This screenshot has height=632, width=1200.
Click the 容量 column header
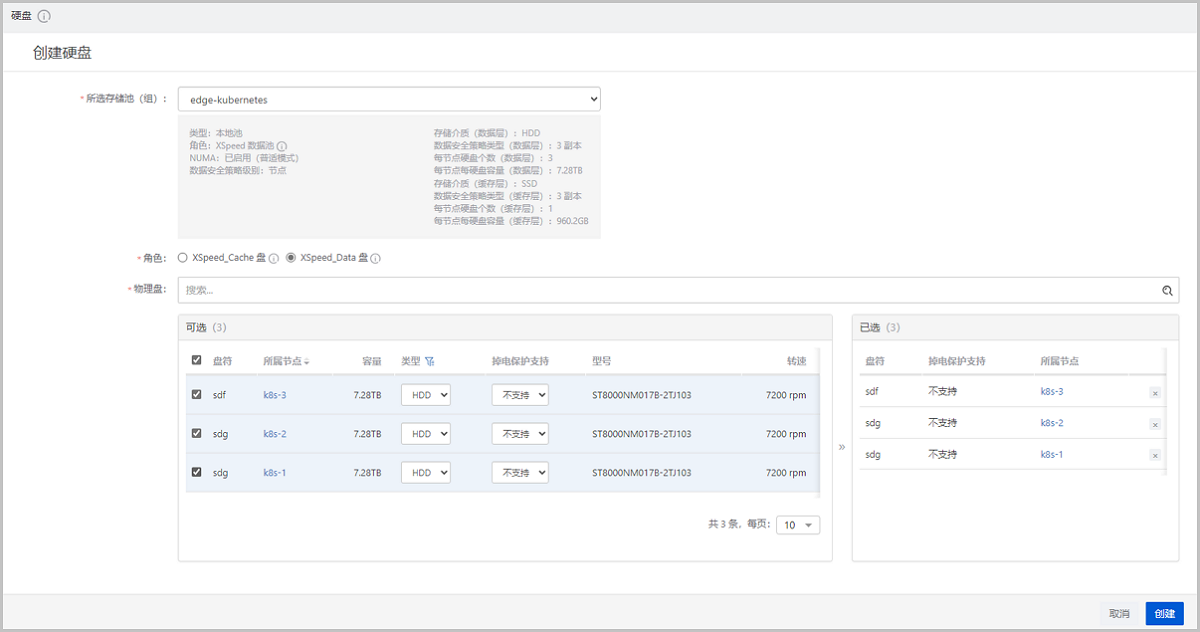(x=371, y=361)
